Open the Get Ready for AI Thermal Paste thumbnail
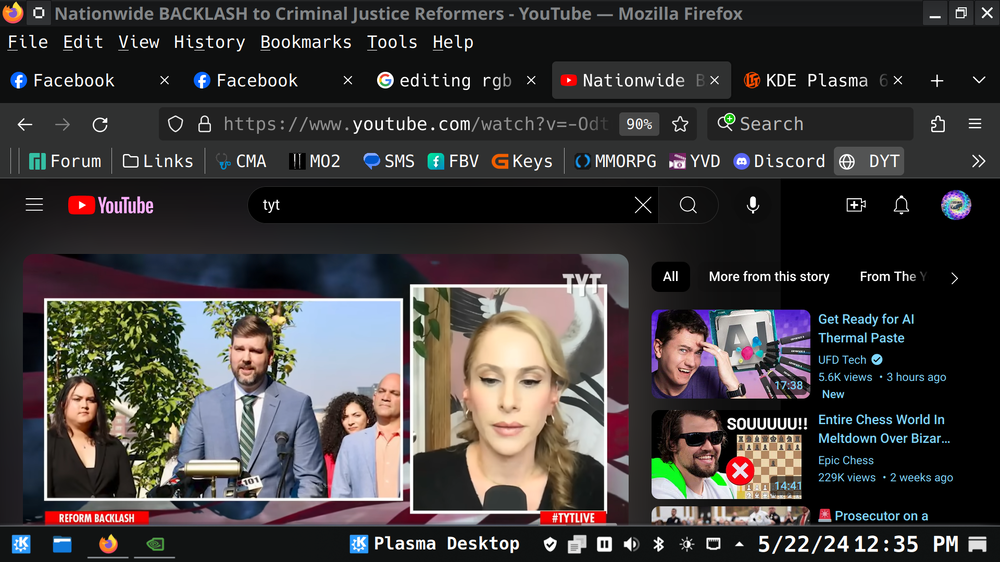 (730, 354)
